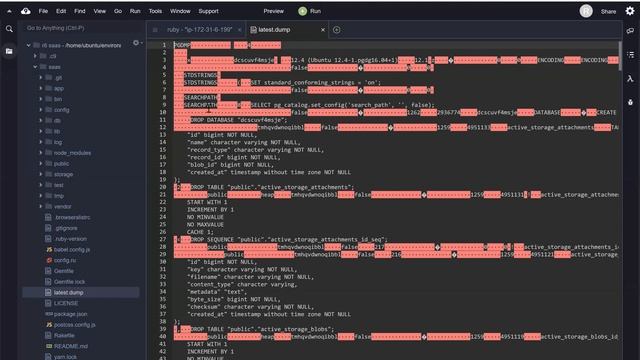This screenshot has width=640, height=360.
Task: Open the Tools menu
Action: [155, 11]
